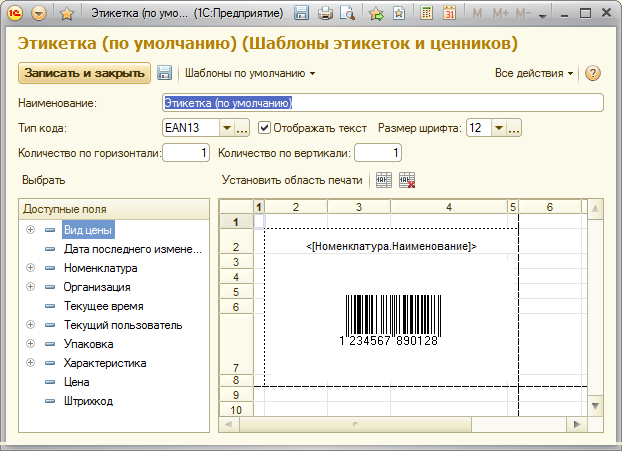Toggle the 'Отображать текст' checkbox
Screen dimensions: 622x451
[264, 128]
